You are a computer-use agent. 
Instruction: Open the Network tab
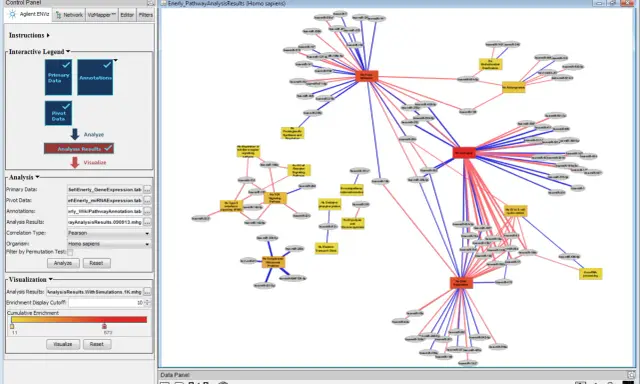(x=69, y=15)
